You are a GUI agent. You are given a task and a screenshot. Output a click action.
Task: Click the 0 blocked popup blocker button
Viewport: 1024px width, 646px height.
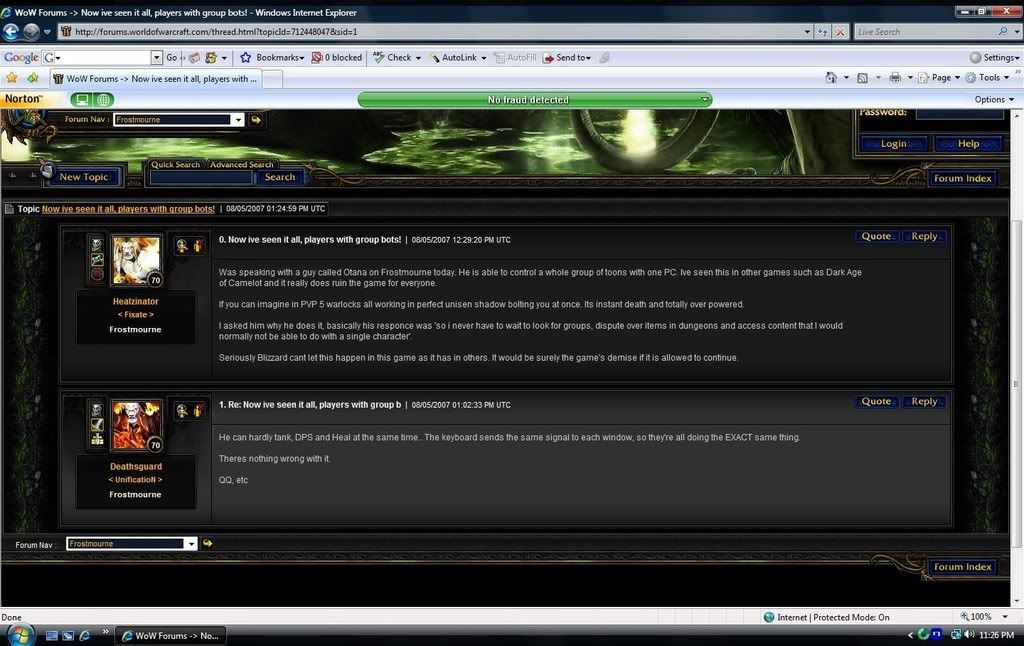(x=336, y=57)
